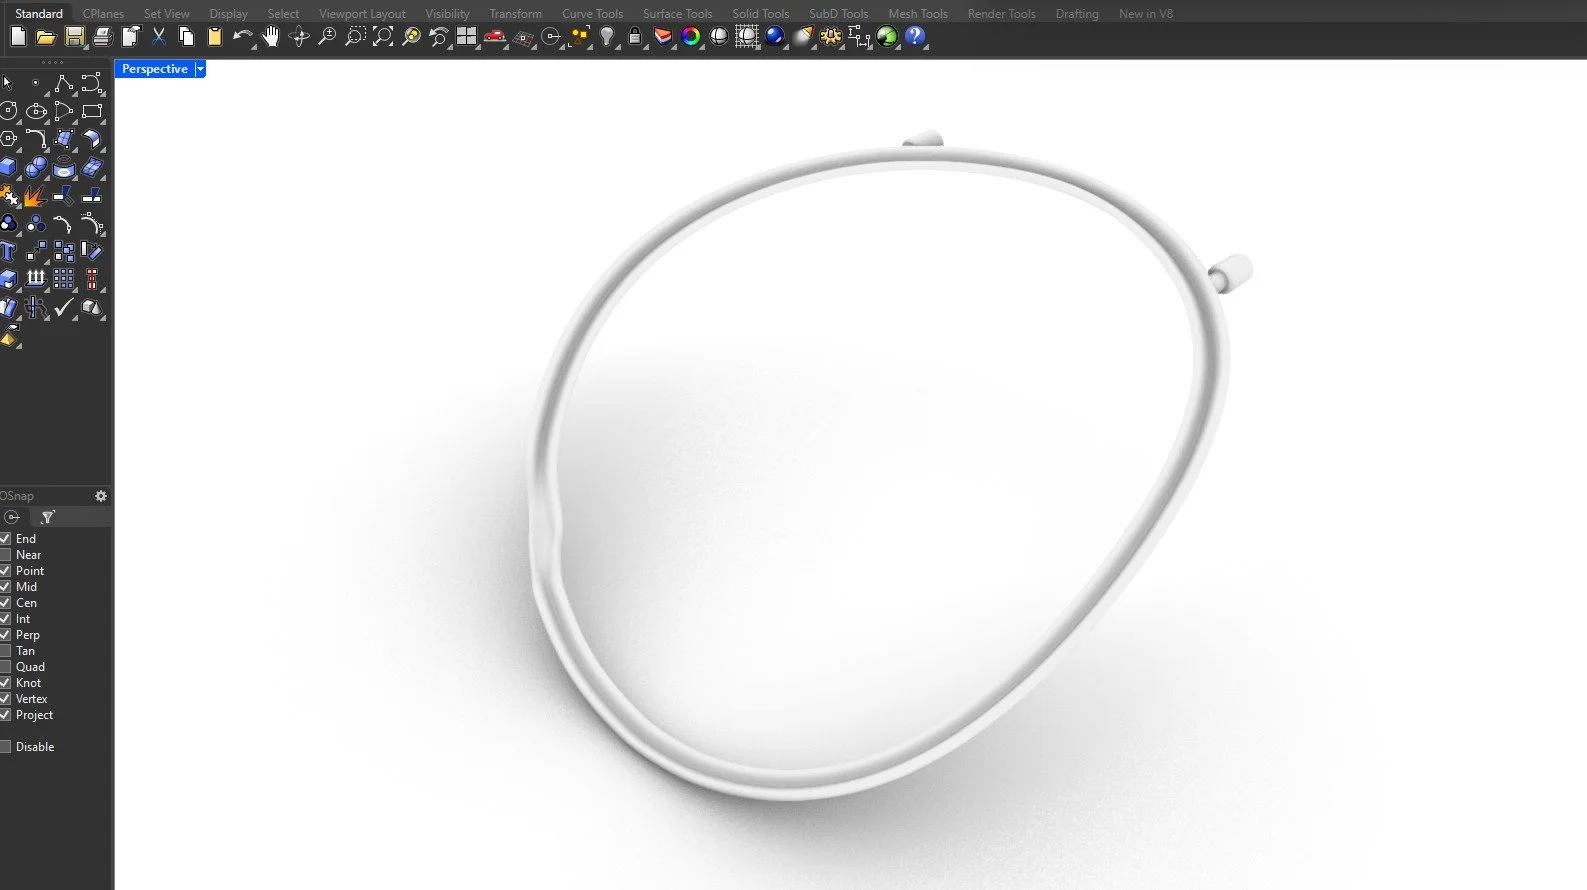Enable the Tan osnap checkbox
The image size is (1587, 890).
click(5, 651)
